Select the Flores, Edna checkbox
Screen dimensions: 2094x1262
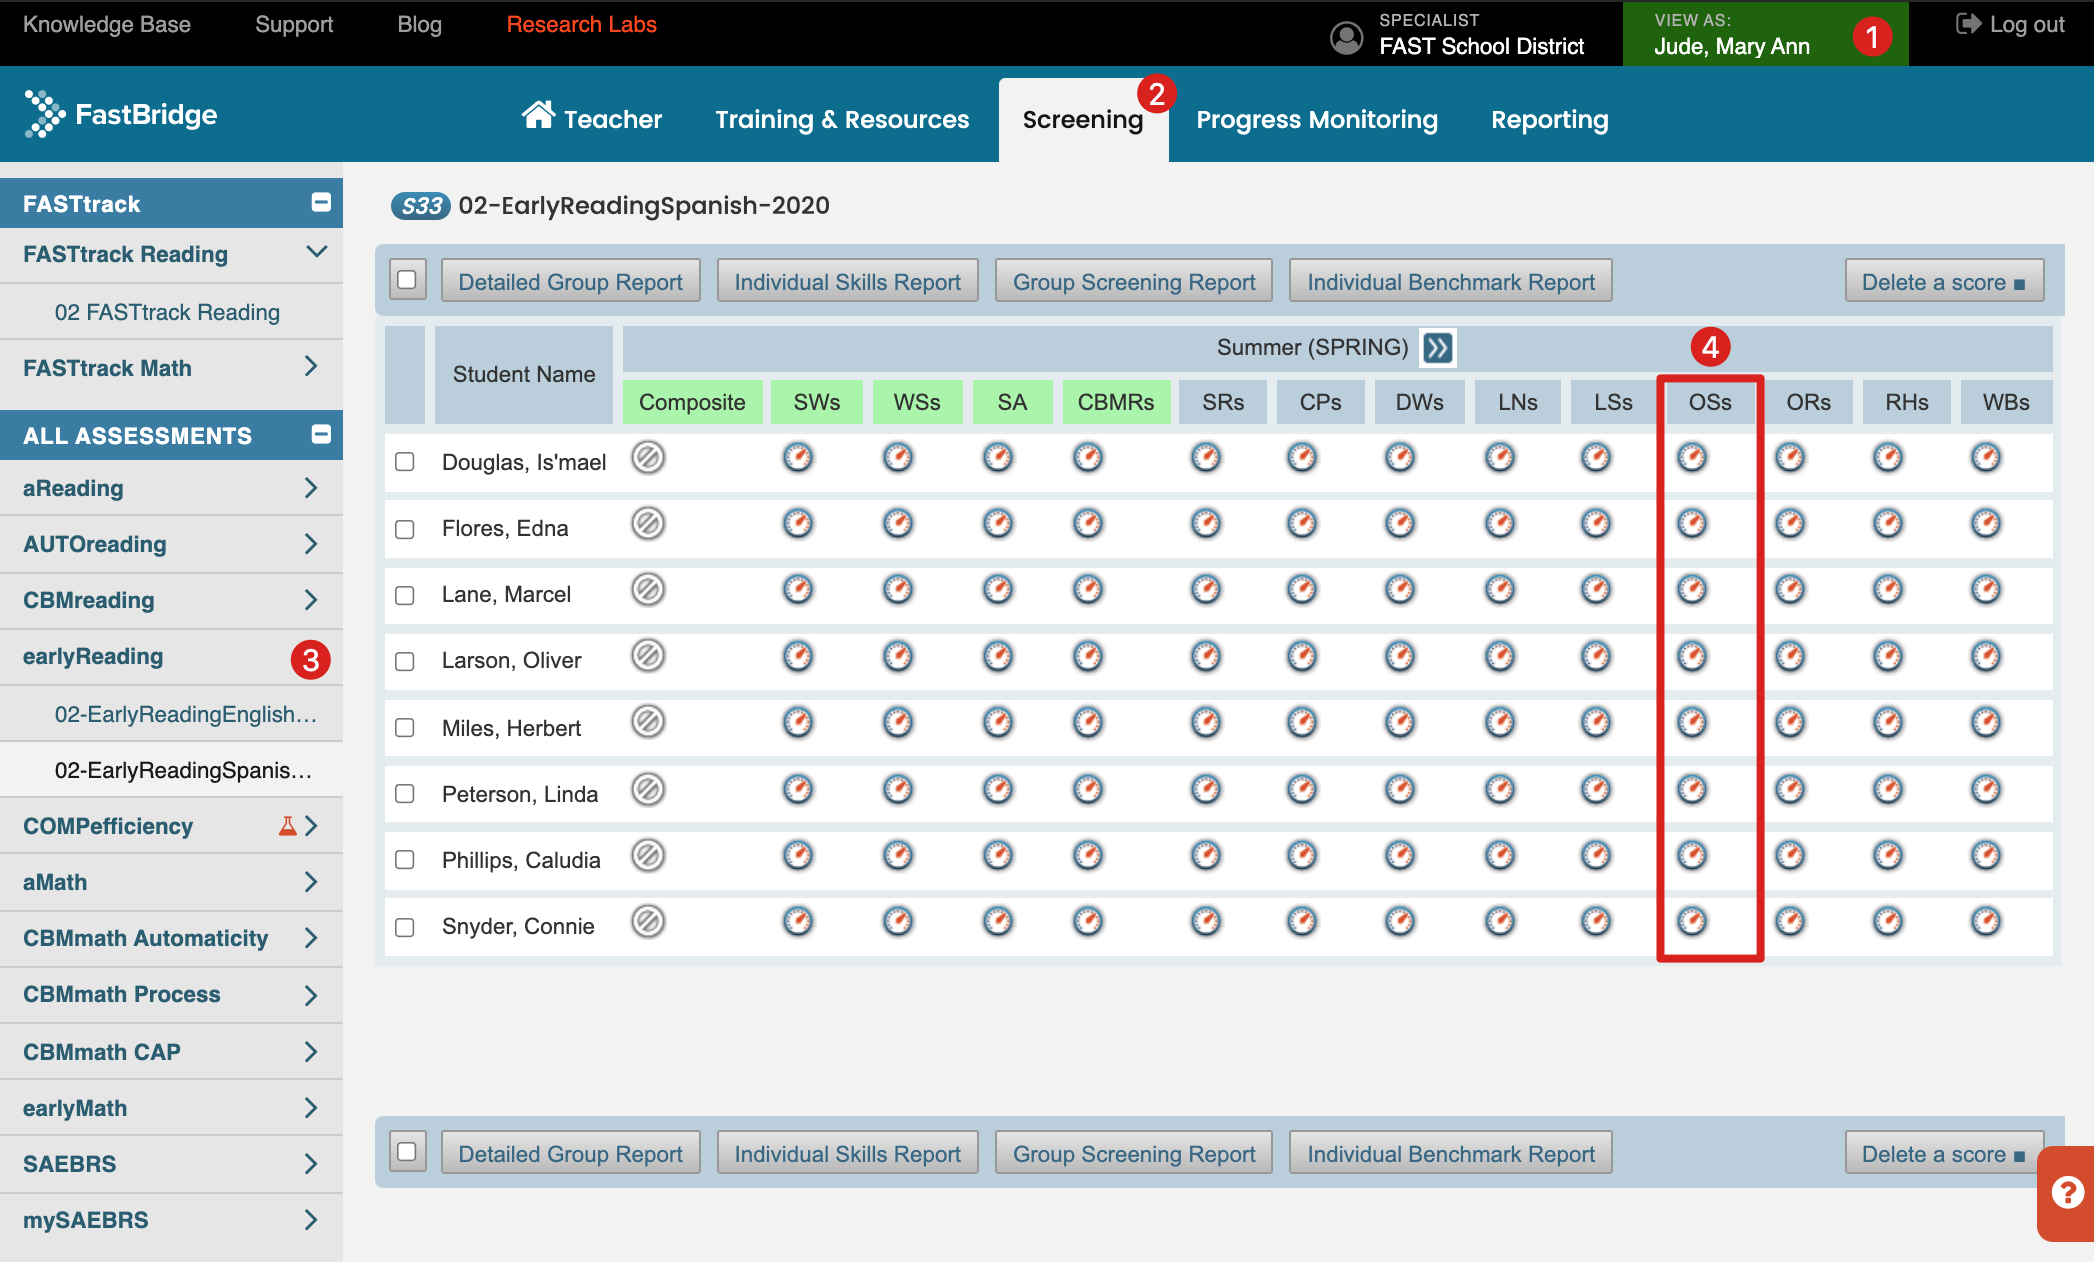tap(405, 529)
